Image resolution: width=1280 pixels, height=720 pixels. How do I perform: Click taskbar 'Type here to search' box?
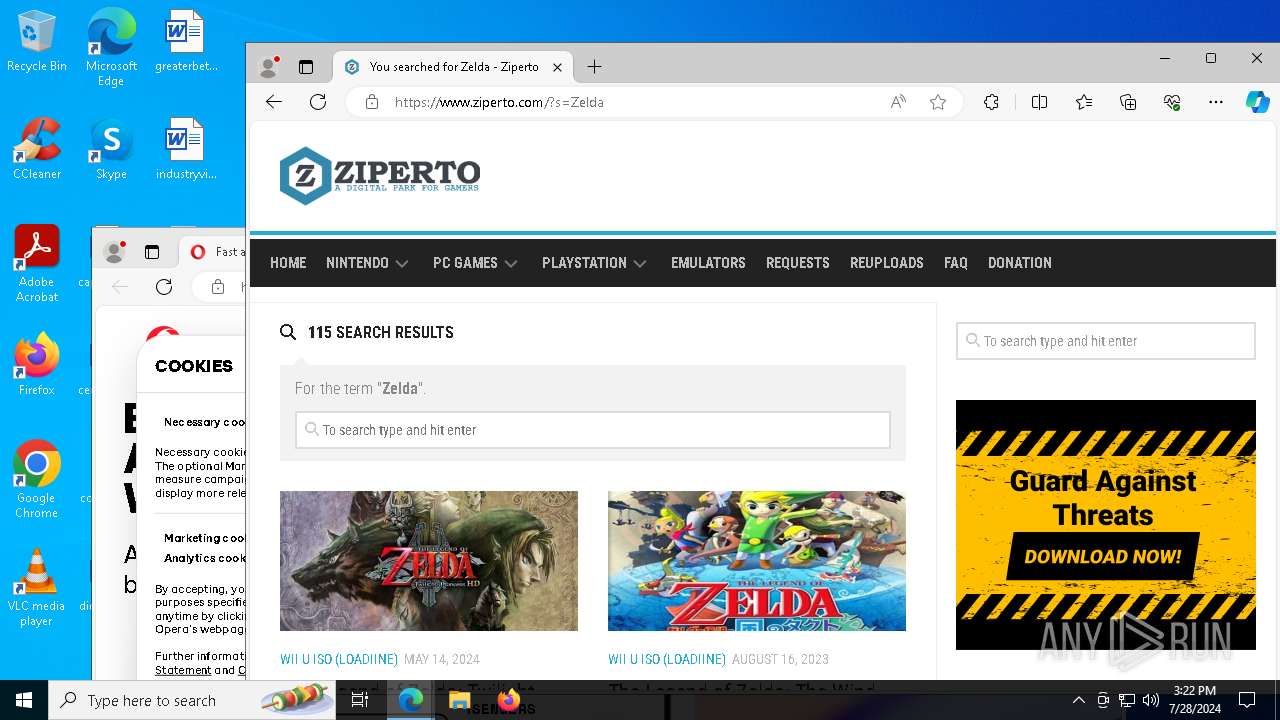coord(192,701)
